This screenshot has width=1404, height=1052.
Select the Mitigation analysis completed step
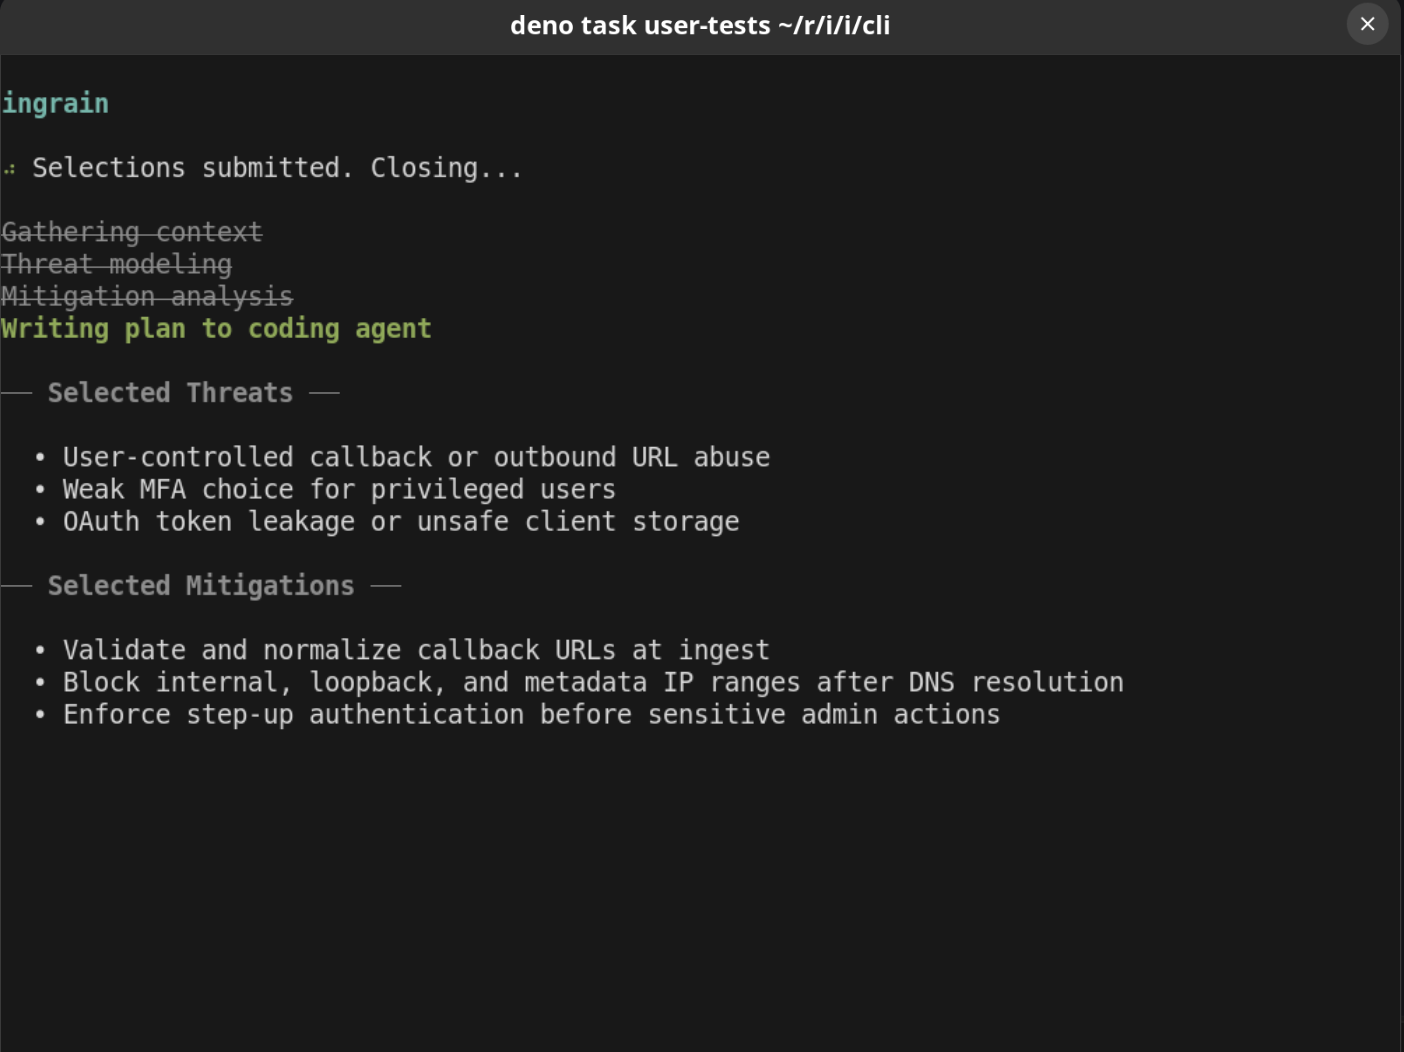click(x=147, y=296)
